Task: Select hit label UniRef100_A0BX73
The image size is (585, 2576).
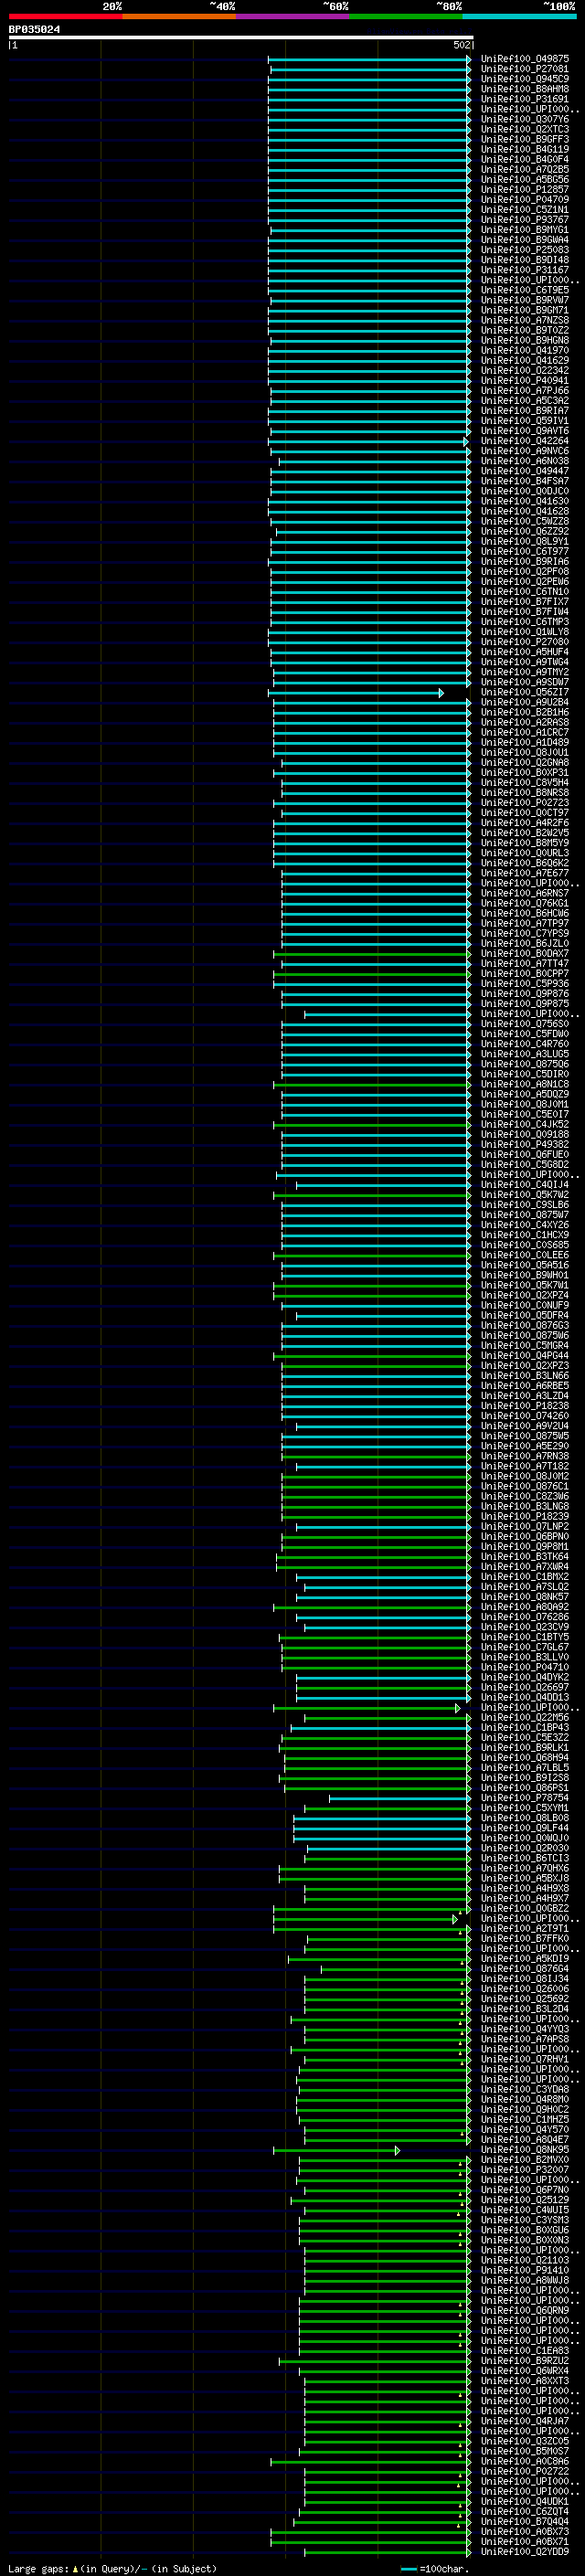Action: (525, 2531)
